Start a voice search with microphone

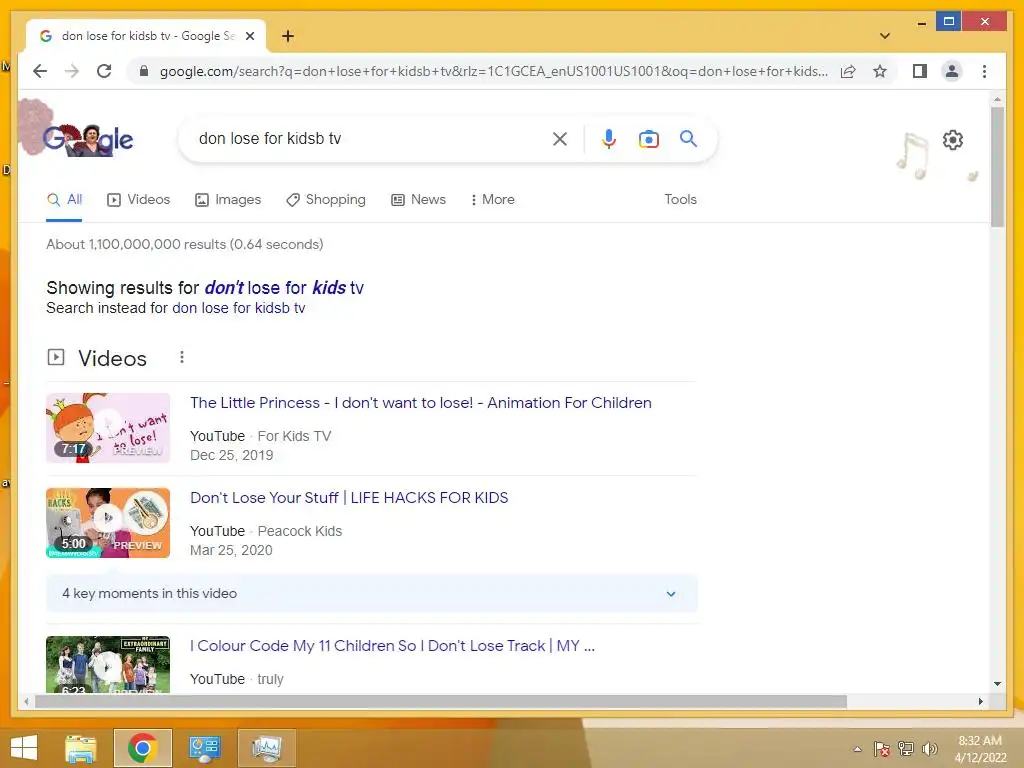point(609,138)
